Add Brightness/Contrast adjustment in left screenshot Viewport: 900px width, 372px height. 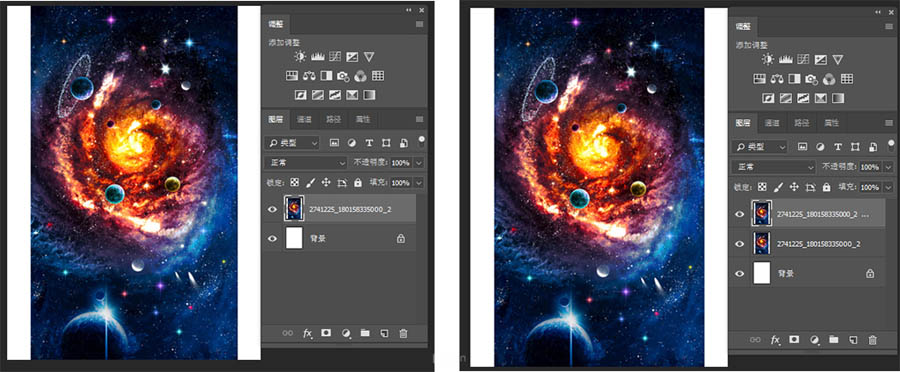point(300,56)
